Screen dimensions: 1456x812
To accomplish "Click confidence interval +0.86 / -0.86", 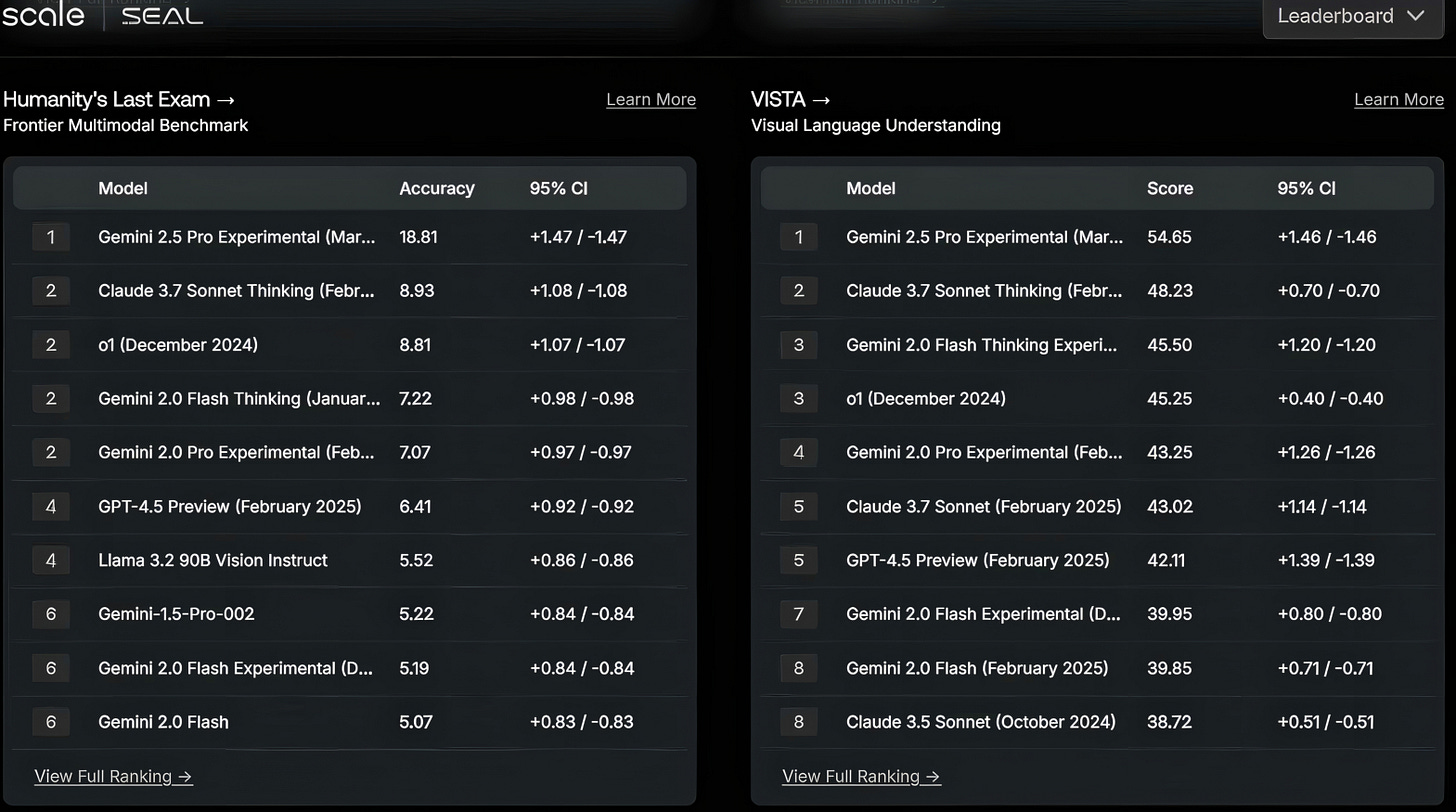I will 582,561.
